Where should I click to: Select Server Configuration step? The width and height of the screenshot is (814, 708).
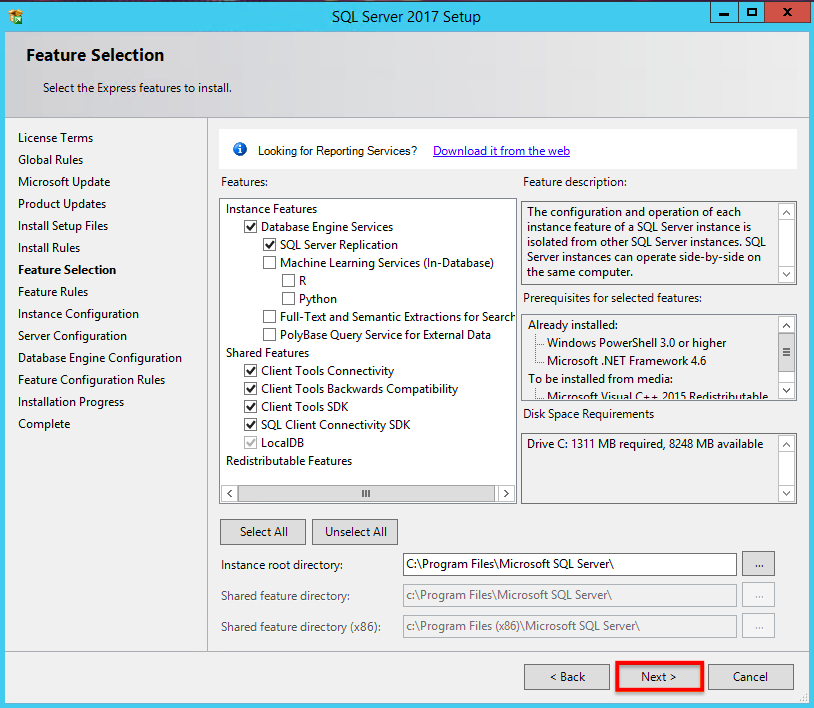click(72, 336)
